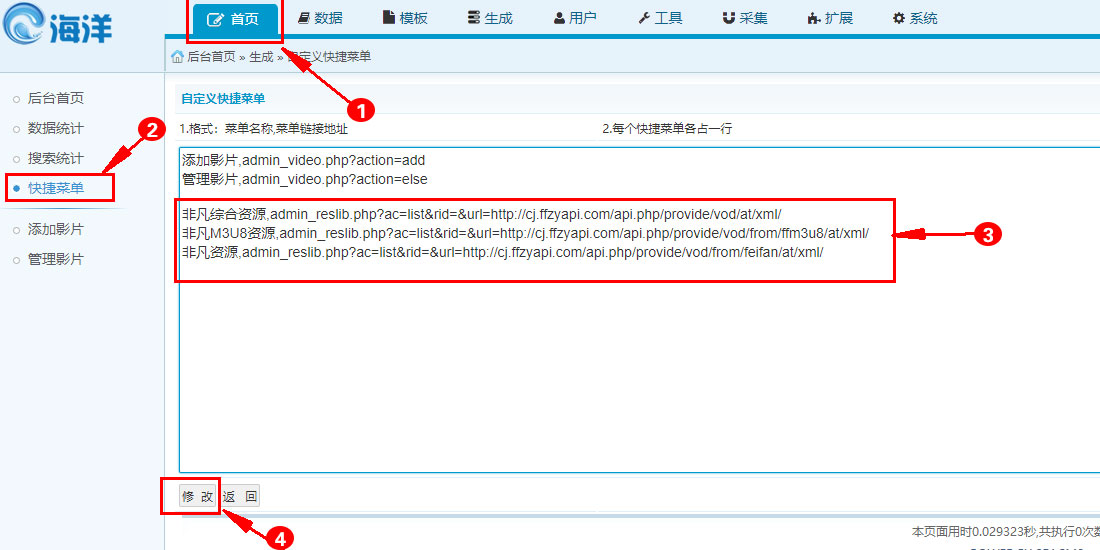Click the person icon beside 用户
Image resolution: width=1100 pixels, height=550 pixels.
[559, 18]
